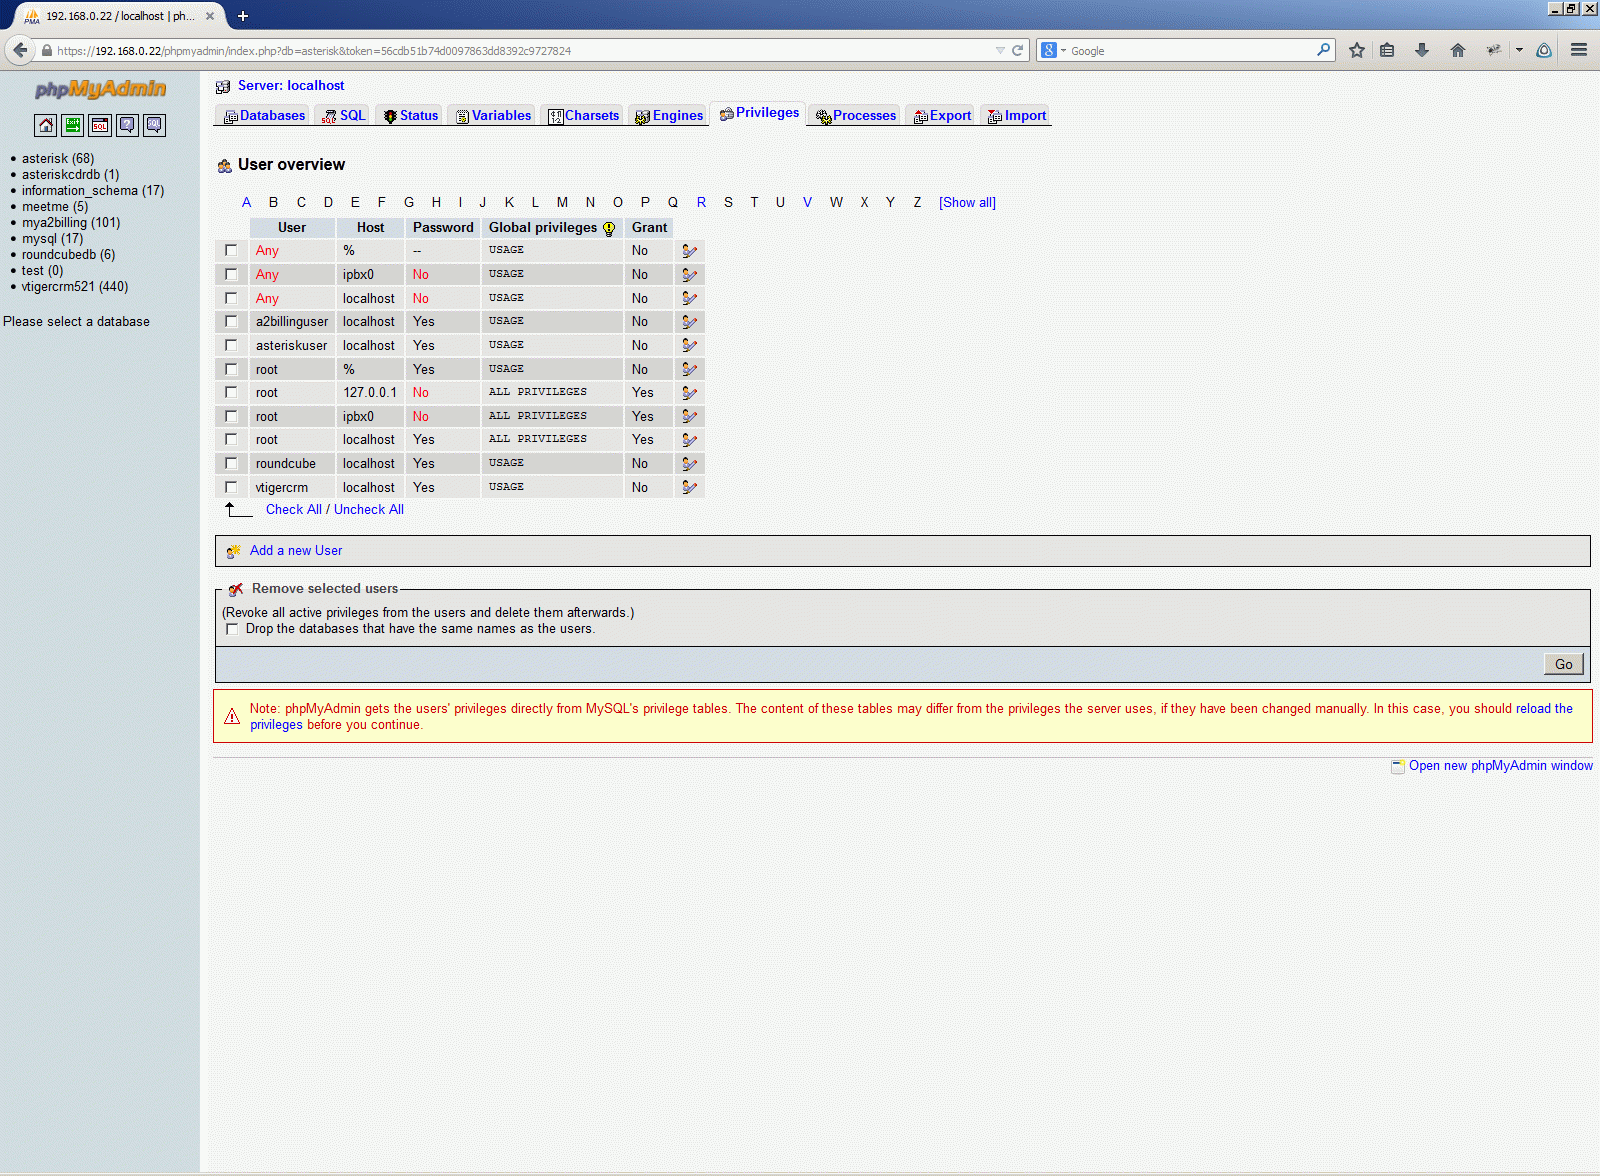Open the browser Downloads arrow
Viewport: 1600px width, 1176px height.
[1422, 50]
